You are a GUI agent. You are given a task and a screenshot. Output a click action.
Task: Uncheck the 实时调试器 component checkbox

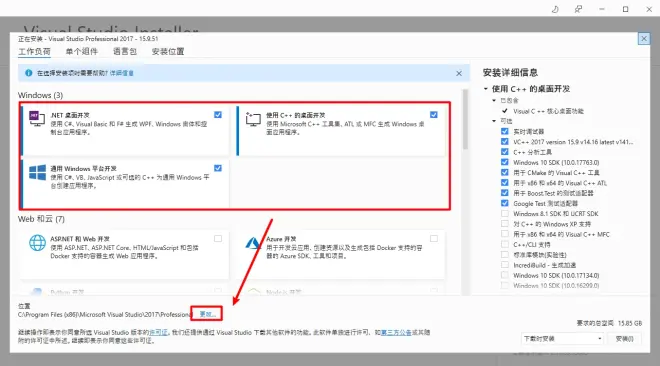pyautogui.click(x=505, y=131)
